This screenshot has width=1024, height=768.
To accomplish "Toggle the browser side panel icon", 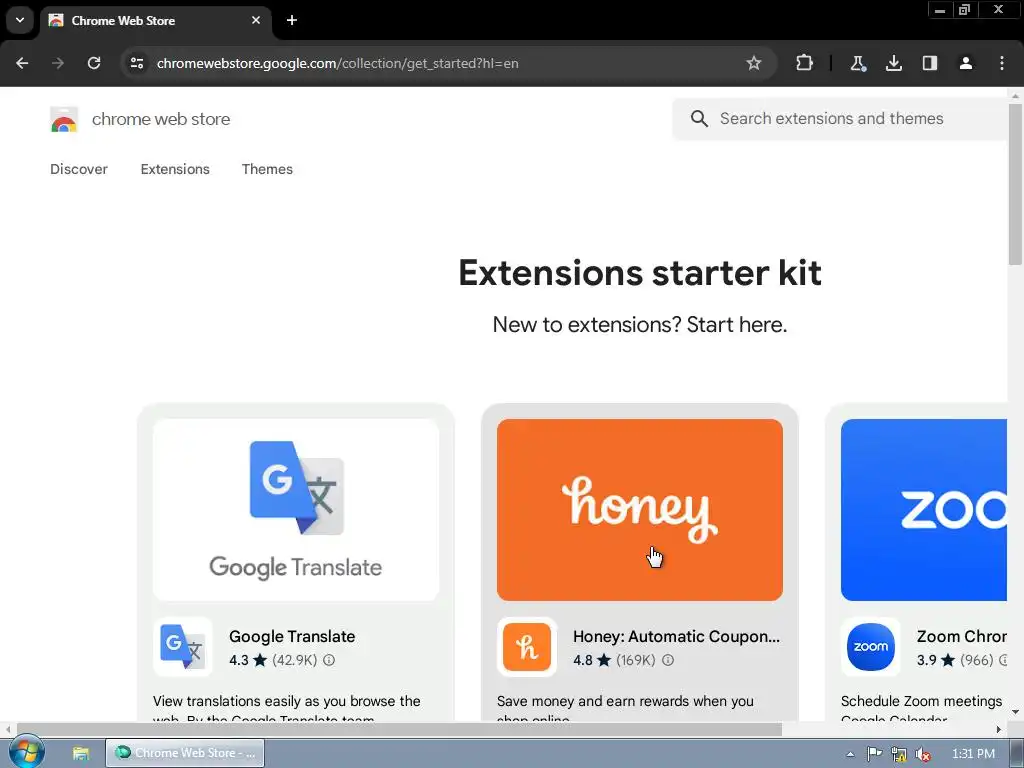I will click(930, 63).
